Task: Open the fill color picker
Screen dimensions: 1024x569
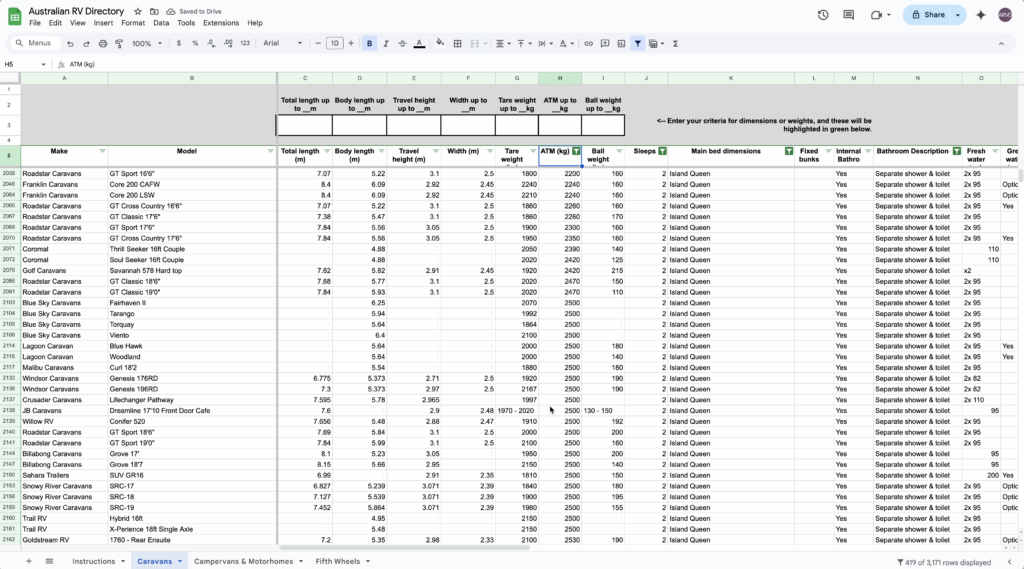Action: point(438,44)
